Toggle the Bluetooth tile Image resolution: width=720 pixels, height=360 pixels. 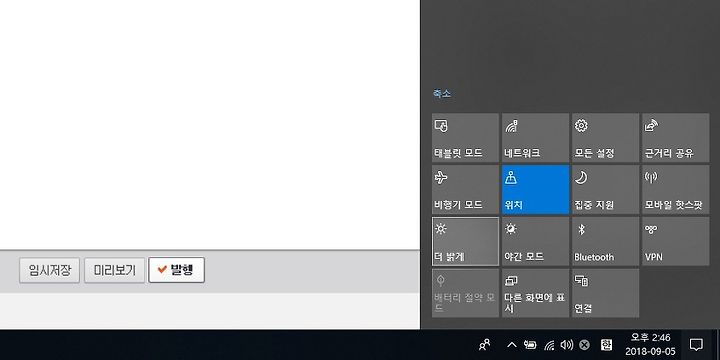(x=605, y=242)
